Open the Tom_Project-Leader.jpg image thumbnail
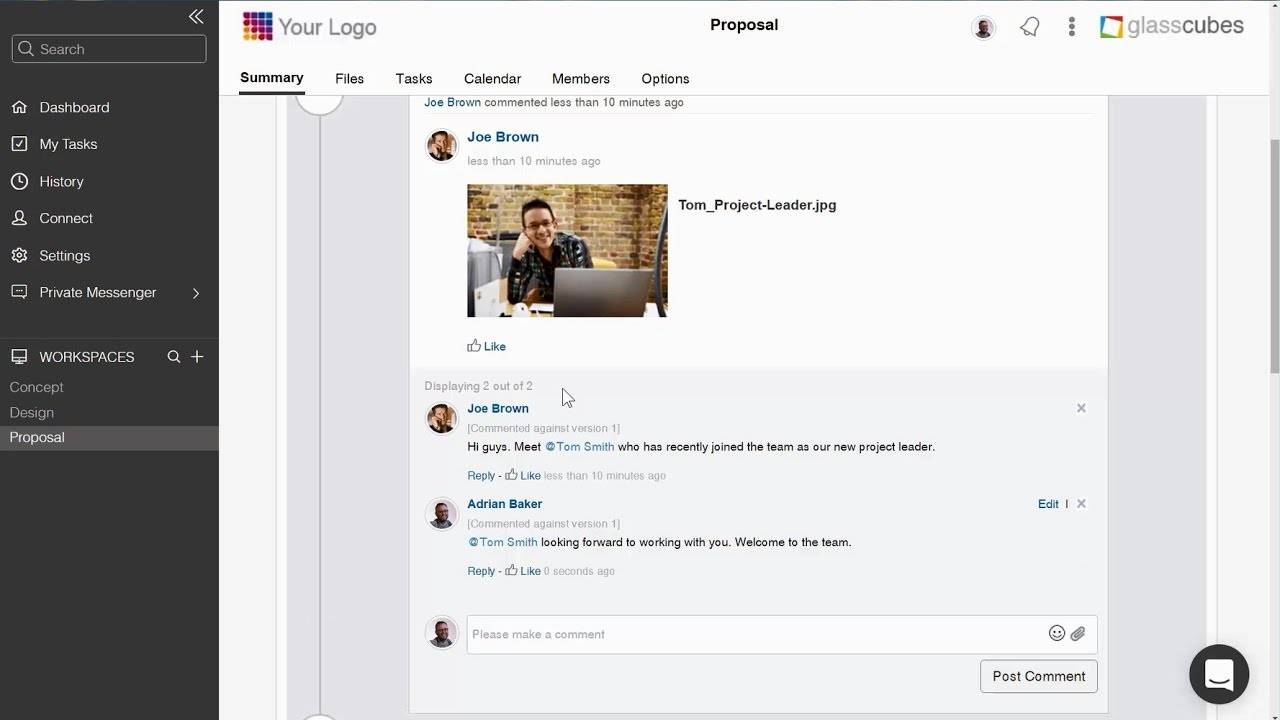Image resolution: width=1280 pixels, height=720 pixels. pyautogui.click(x=567, y=251)
